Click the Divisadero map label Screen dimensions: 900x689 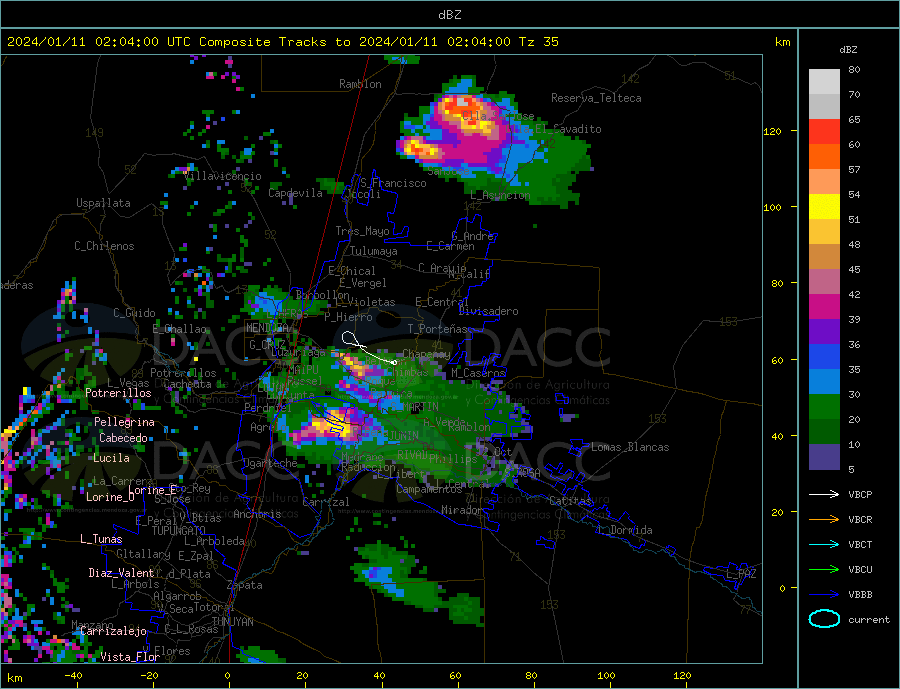tap(488, 311)
